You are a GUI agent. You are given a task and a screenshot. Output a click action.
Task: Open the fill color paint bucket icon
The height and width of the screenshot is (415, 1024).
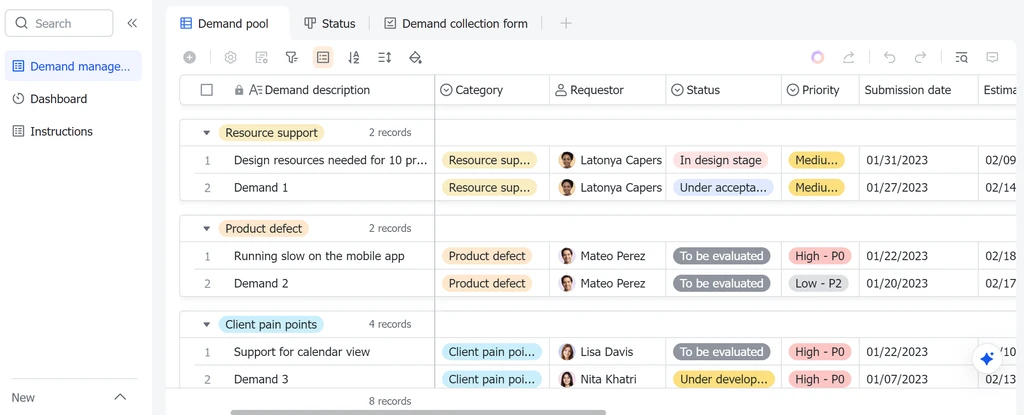pyautogui.click(x=415, y=58)
